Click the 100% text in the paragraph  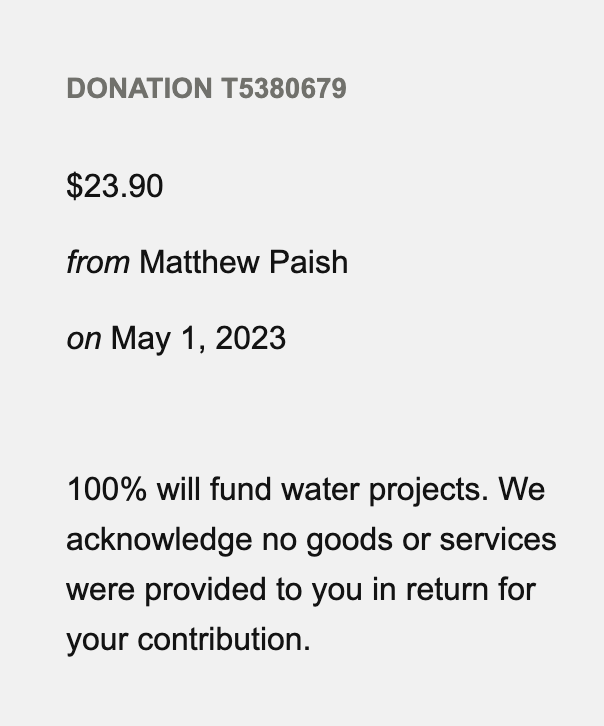pyautogui.click(x=107, y=489)
